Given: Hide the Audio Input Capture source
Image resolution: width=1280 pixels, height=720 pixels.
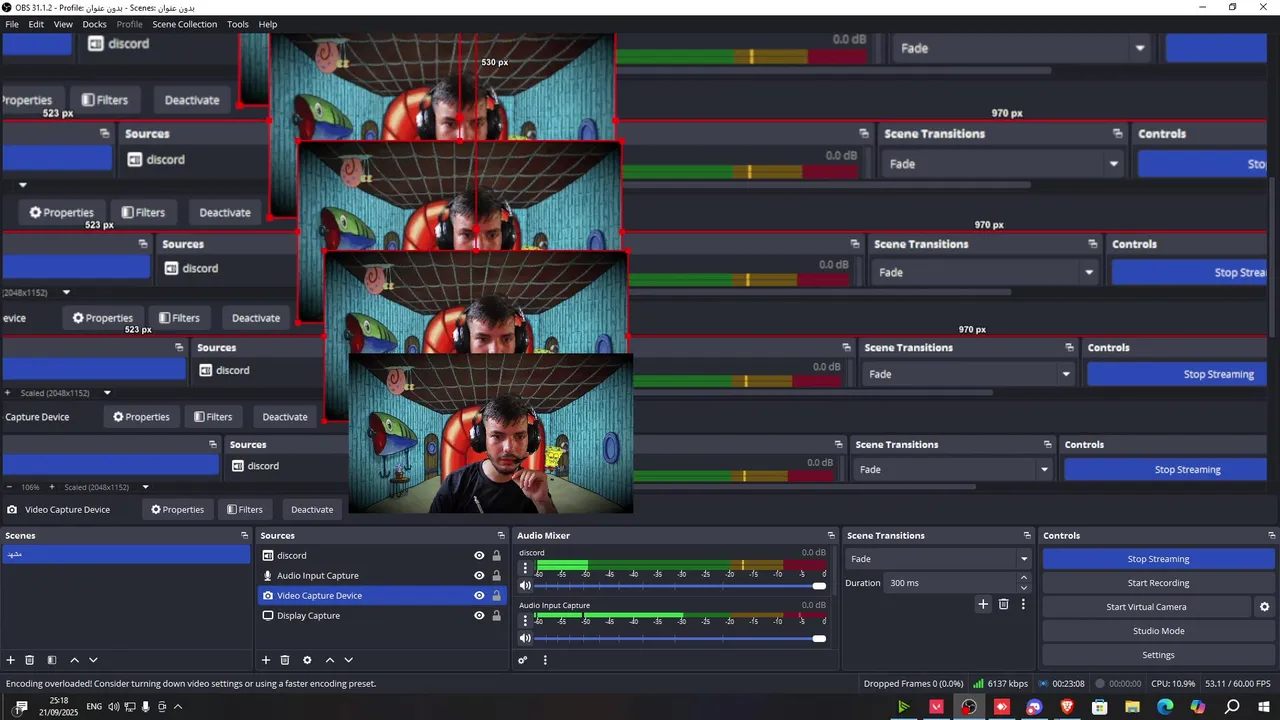Looking at the screenshot, I should tap(479, 576).
